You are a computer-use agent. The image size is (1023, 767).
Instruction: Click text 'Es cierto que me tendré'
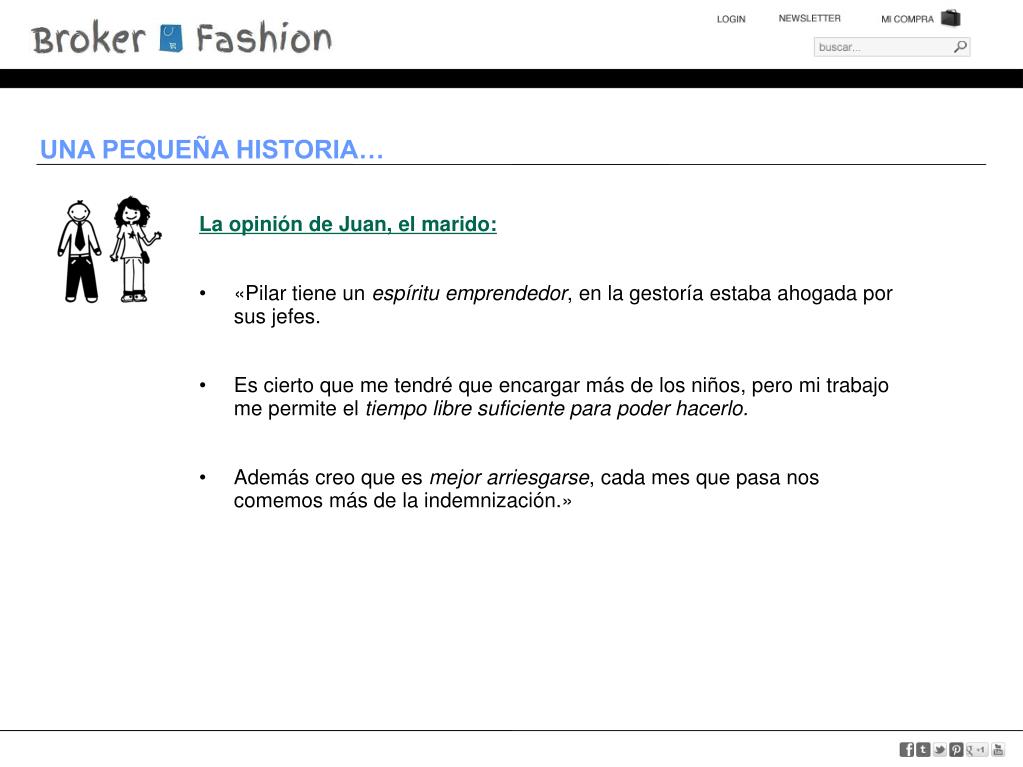pos(343,385)
